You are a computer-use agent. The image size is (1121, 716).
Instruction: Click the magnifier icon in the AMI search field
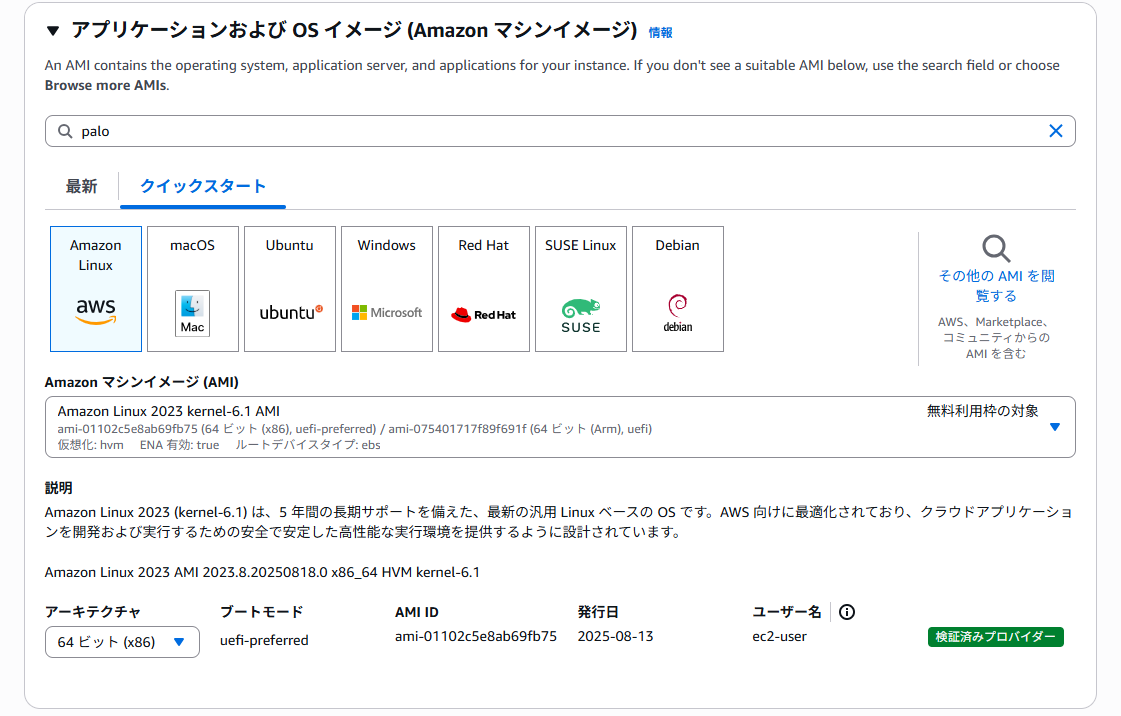[x=65, y=131]
